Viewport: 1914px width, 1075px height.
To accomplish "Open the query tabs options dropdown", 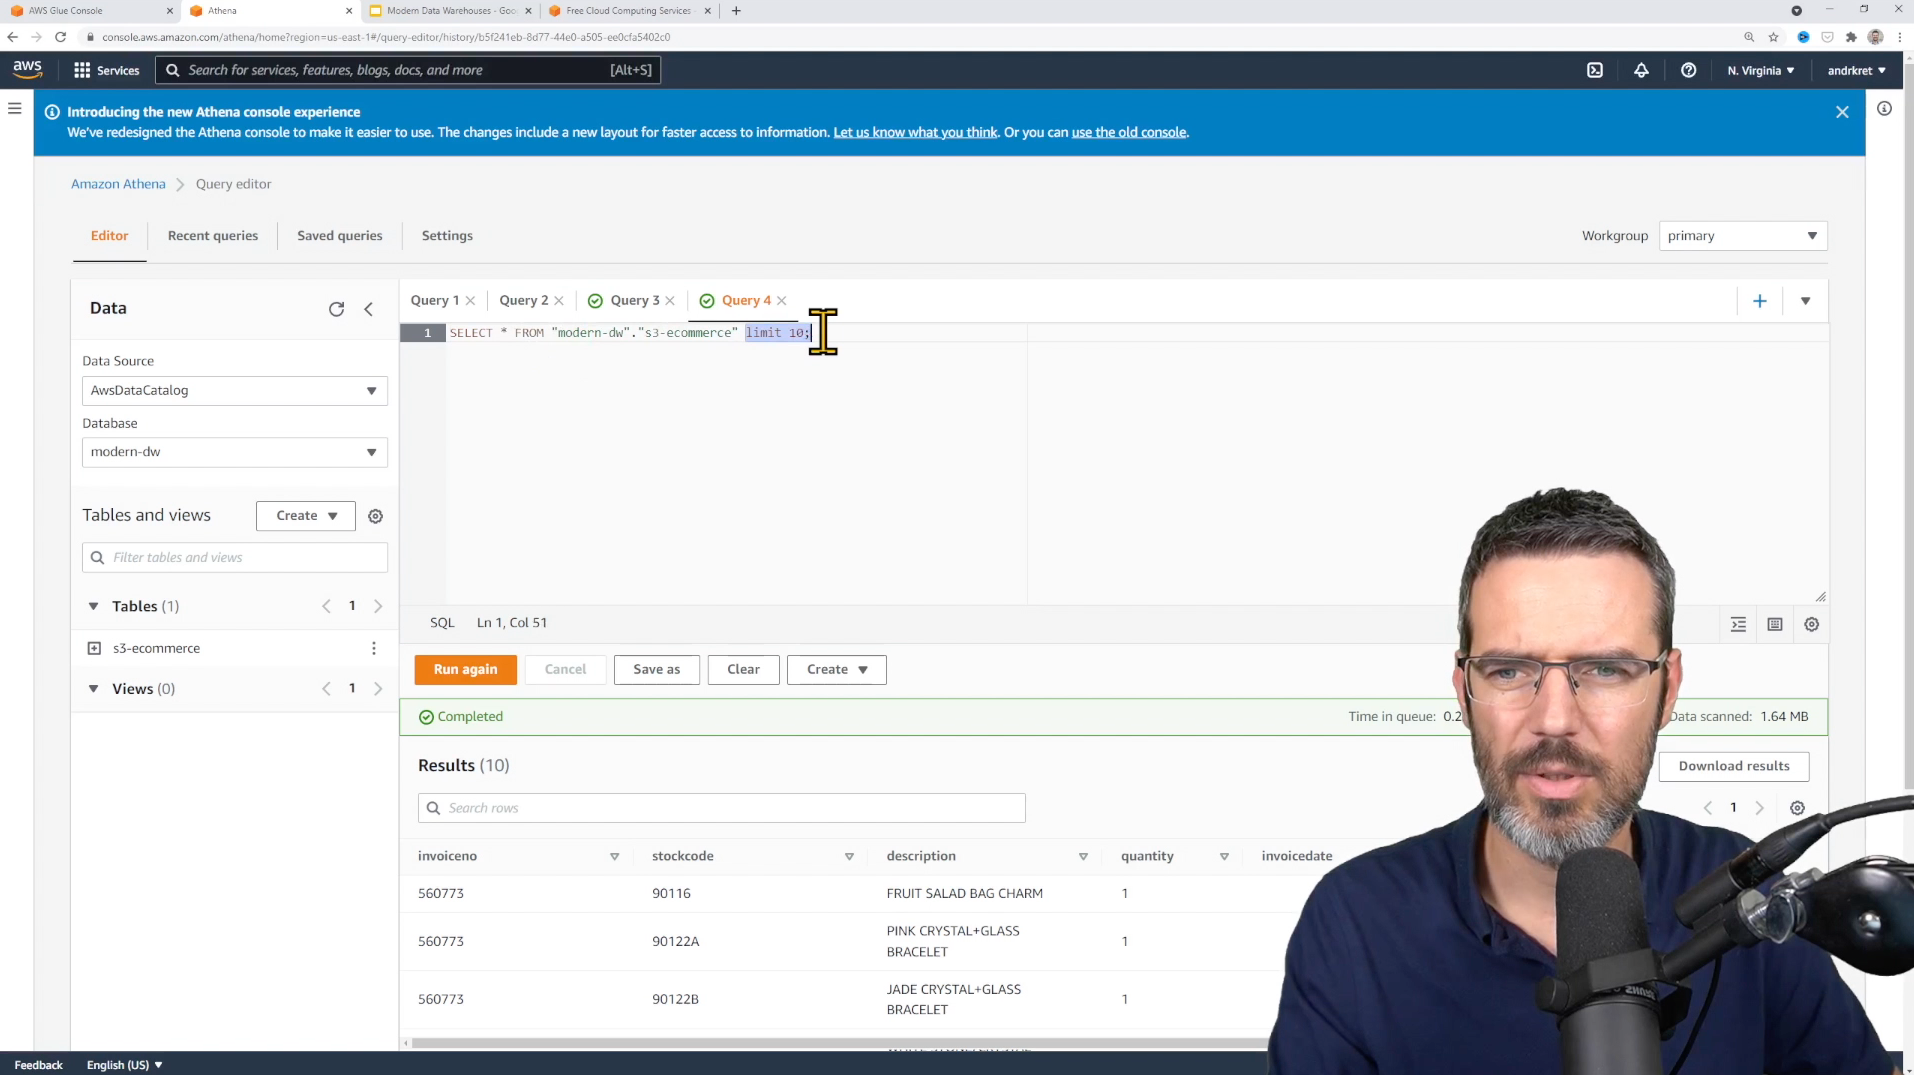I will pos(1805,301).
